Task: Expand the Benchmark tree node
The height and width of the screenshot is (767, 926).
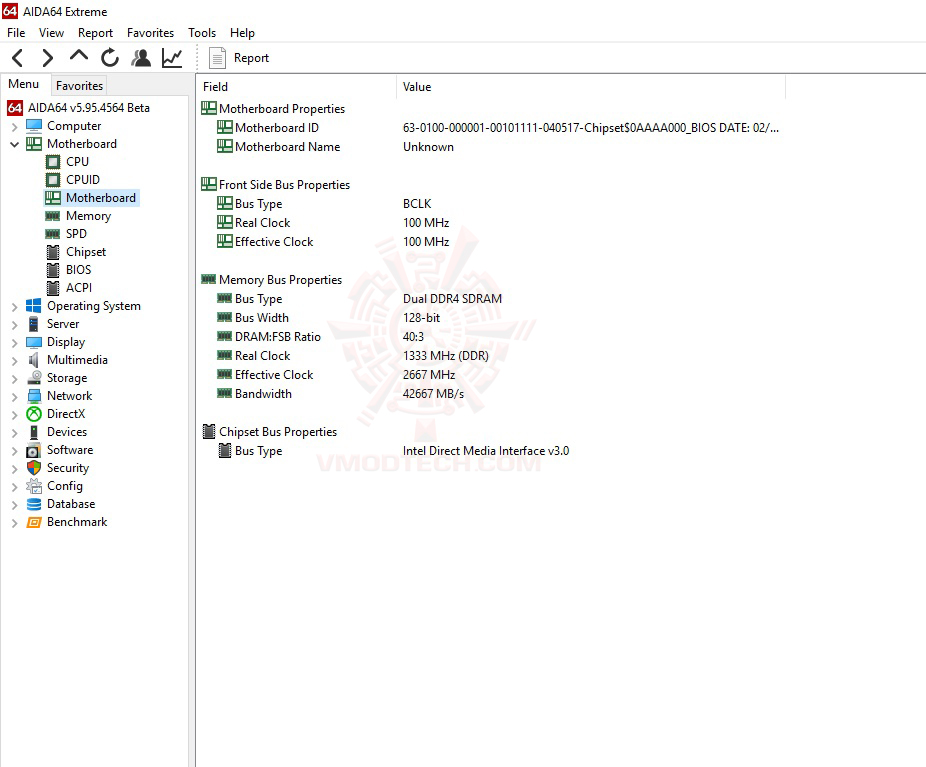Action: pyautogui.click(x=15, y=523)
